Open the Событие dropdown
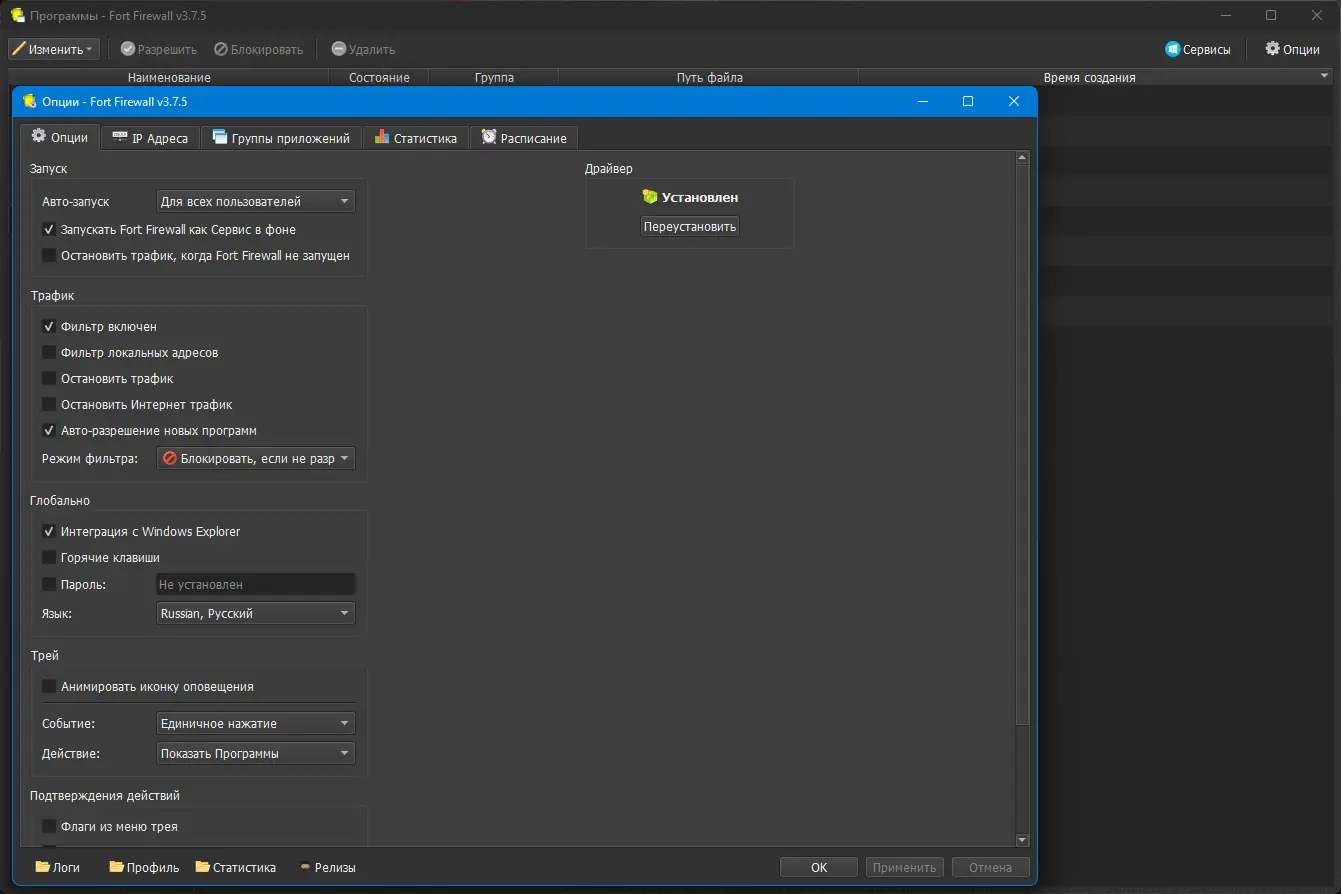Screen dimensions: 1341x894 pos(256,723)
